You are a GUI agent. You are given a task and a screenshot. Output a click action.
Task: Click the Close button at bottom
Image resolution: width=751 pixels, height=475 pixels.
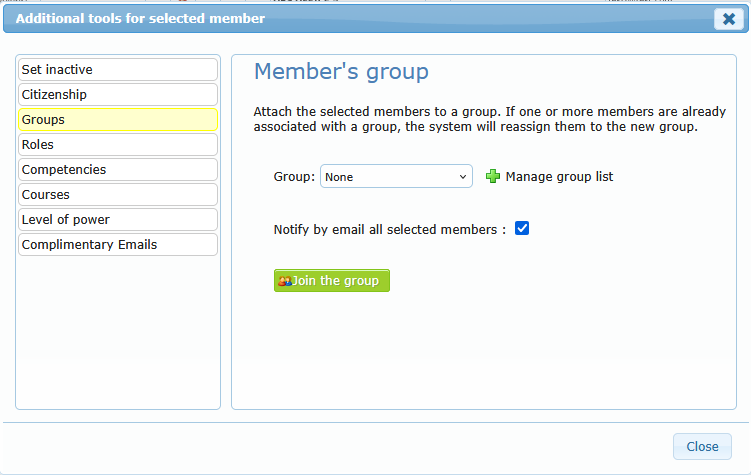(702, 447)
